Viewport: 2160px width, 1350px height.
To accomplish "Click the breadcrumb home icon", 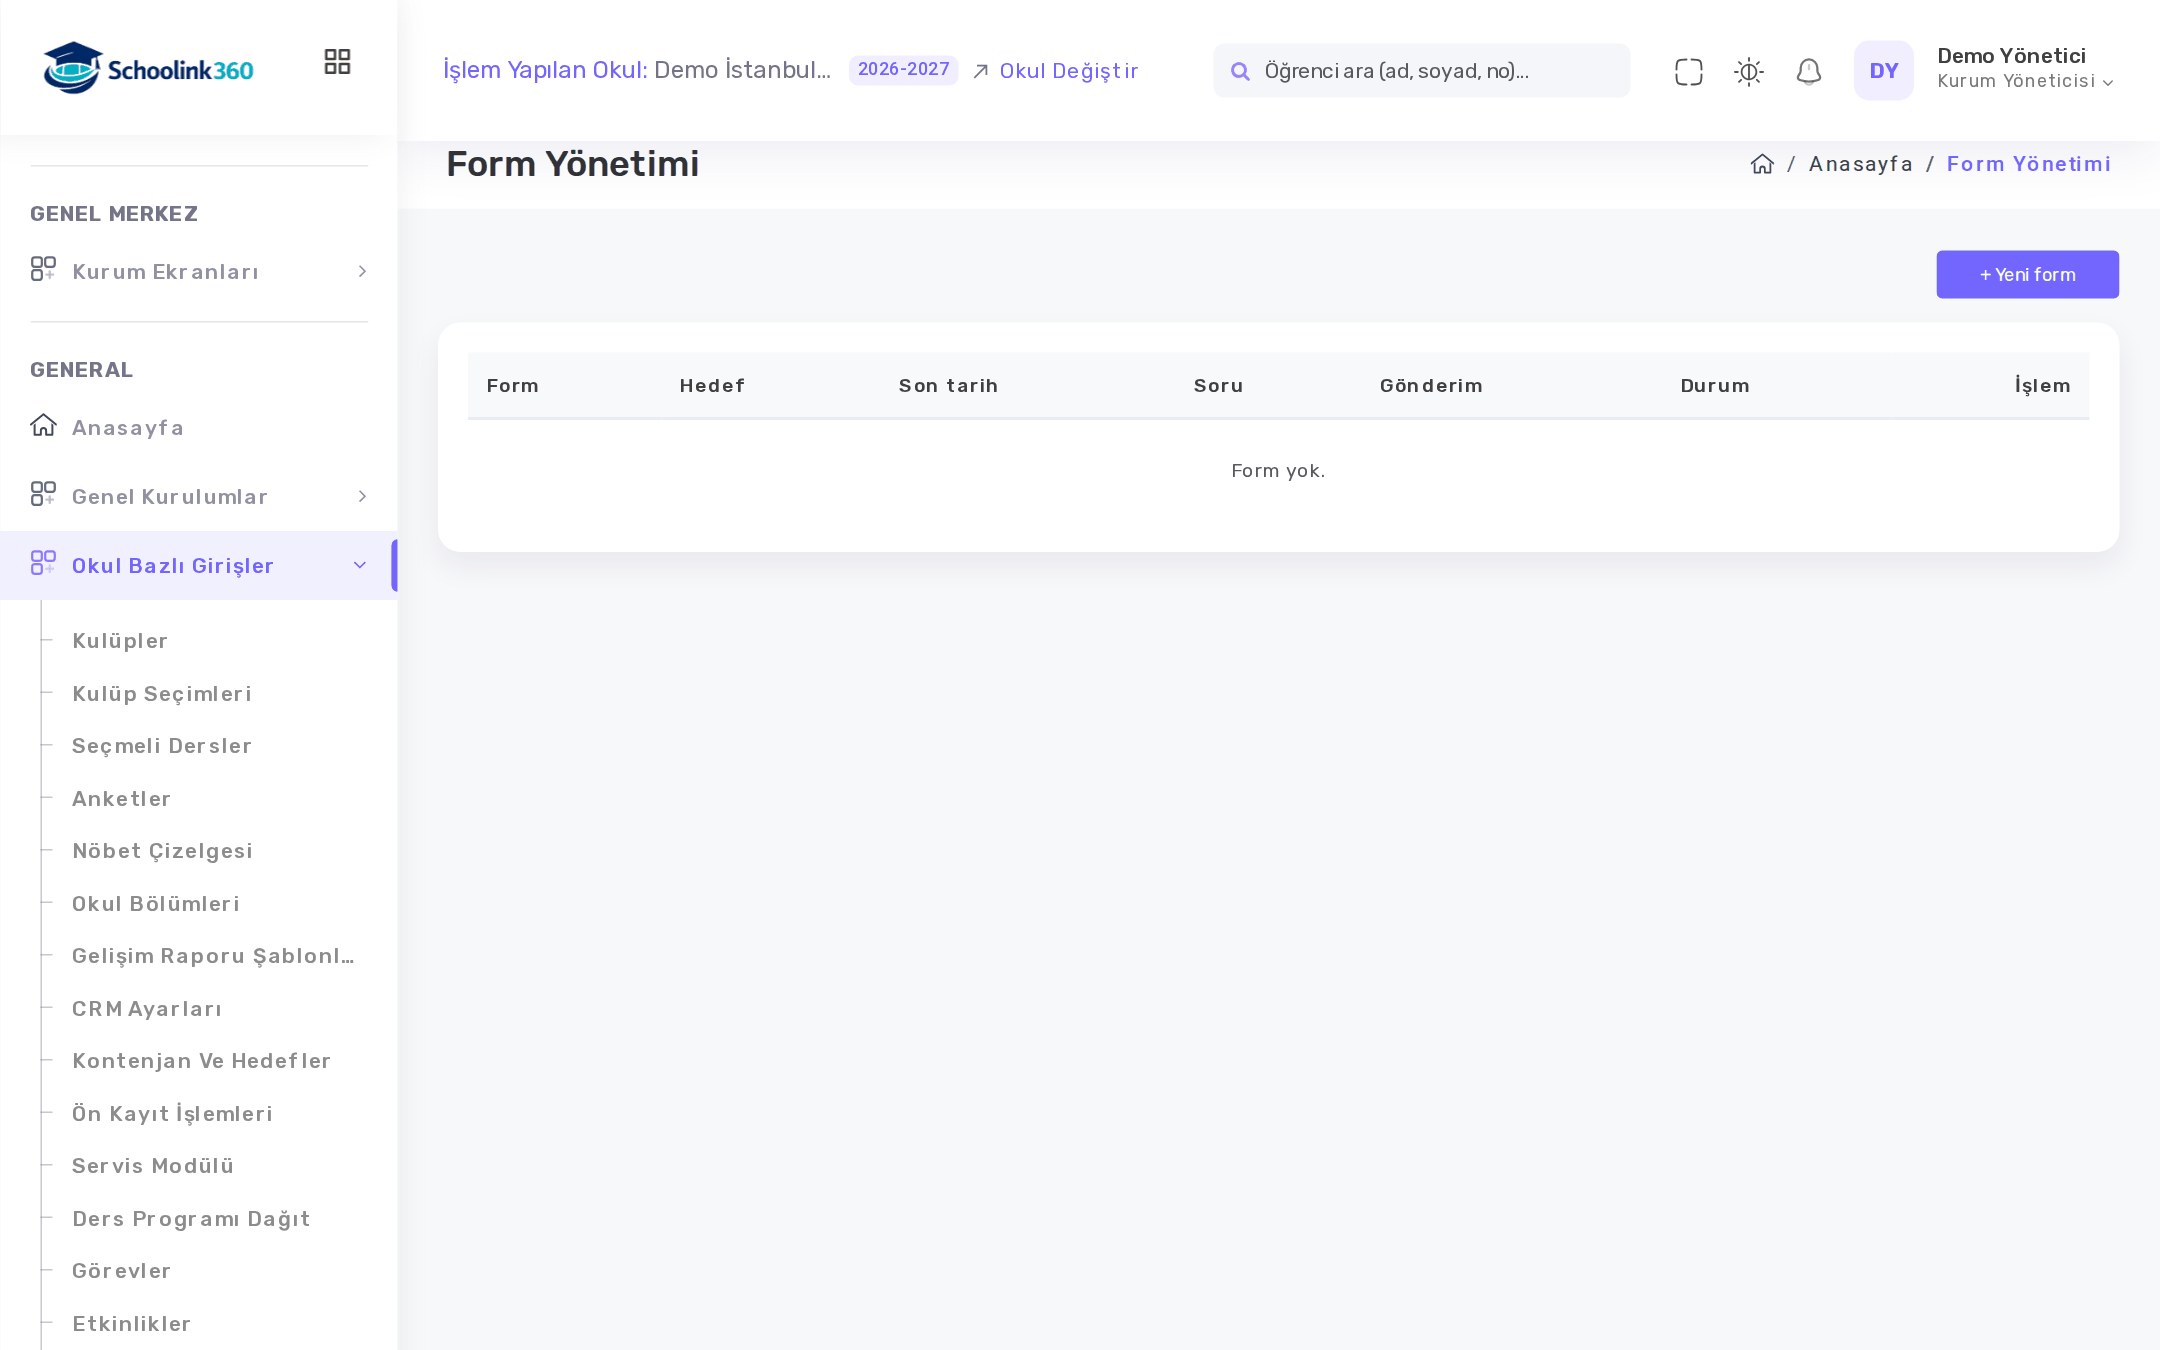I will (1762, 164).
